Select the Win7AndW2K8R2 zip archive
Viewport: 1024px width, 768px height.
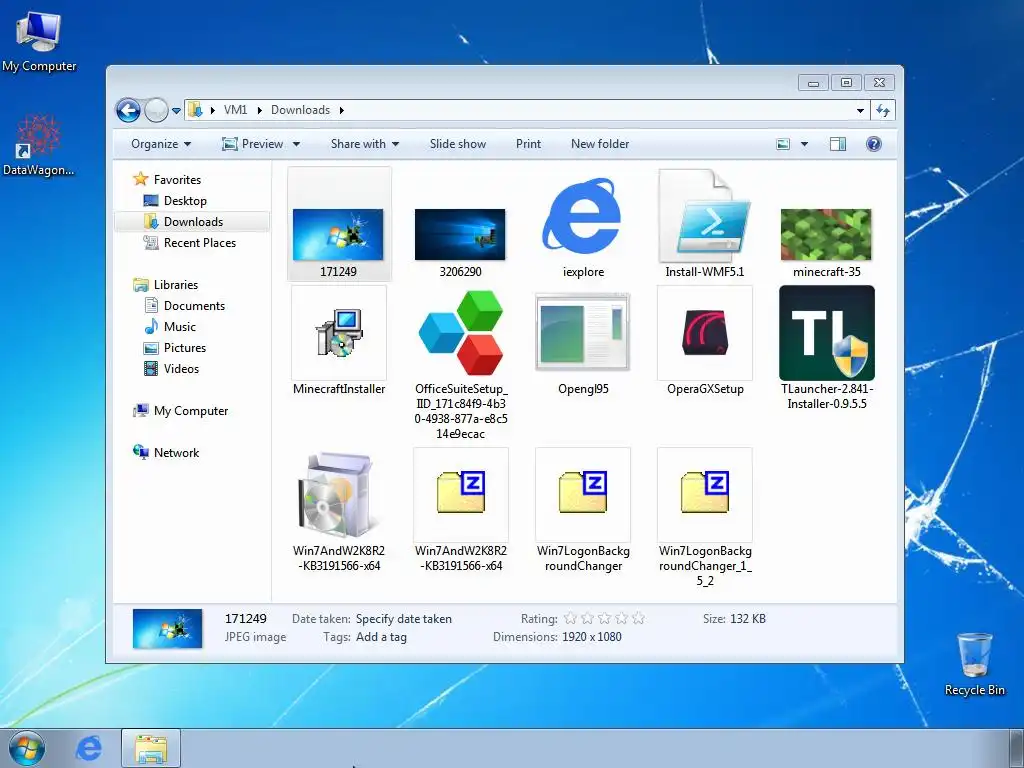(x=461, y=511)
